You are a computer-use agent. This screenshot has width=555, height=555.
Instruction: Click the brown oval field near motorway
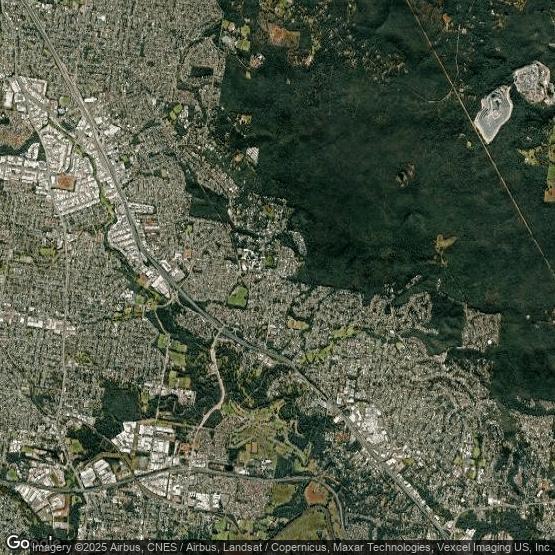315,493
